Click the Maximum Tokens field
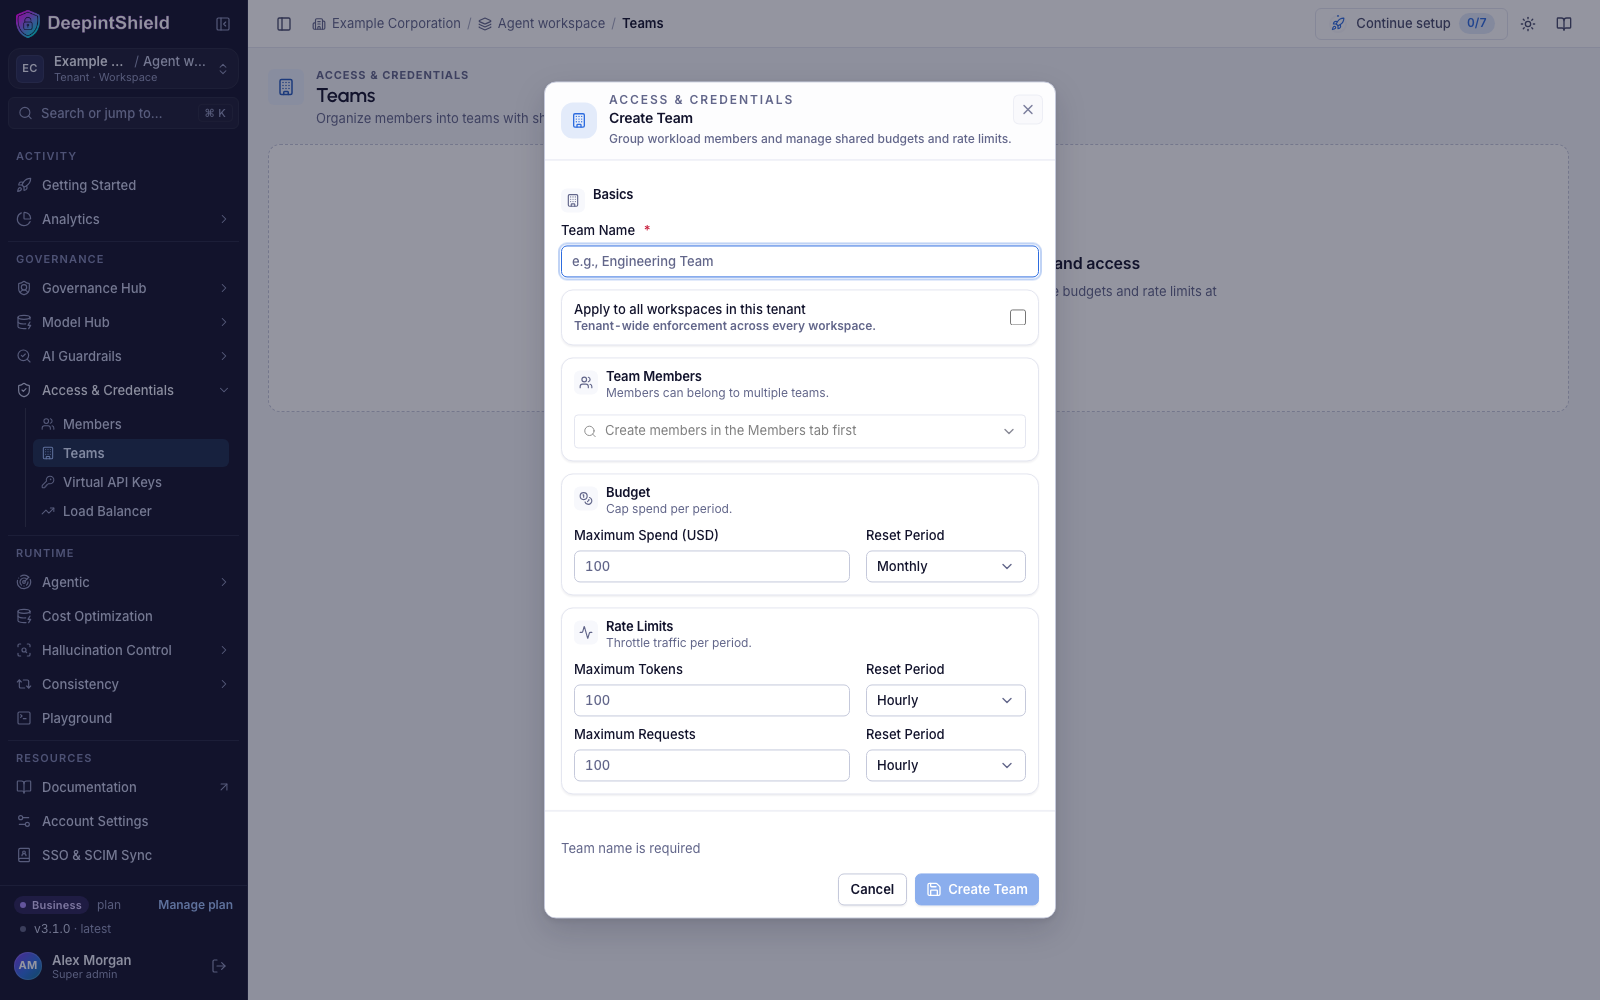1600x1000 pixels. pos(712,700)
